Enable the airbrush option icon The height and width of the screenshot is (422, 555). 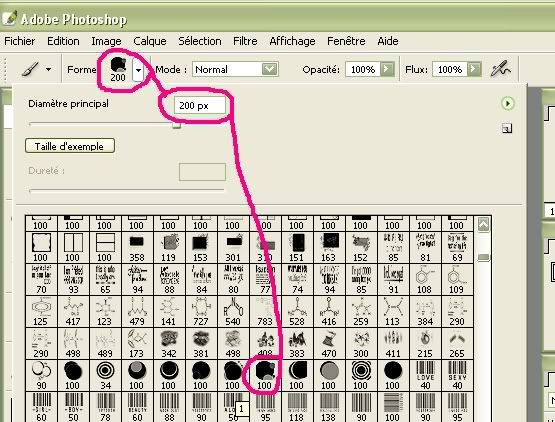tap(500, 69)
